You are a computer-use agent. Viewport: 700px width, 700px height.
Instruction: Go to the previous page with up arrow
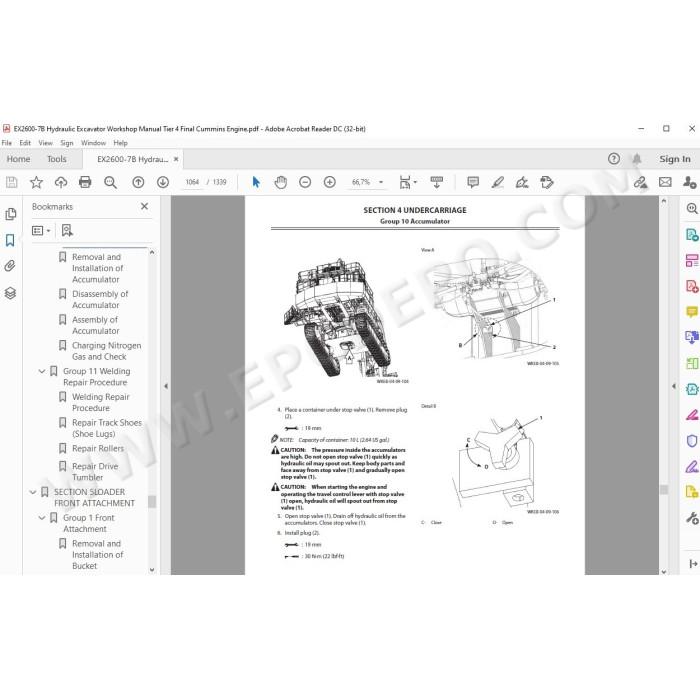138,182
